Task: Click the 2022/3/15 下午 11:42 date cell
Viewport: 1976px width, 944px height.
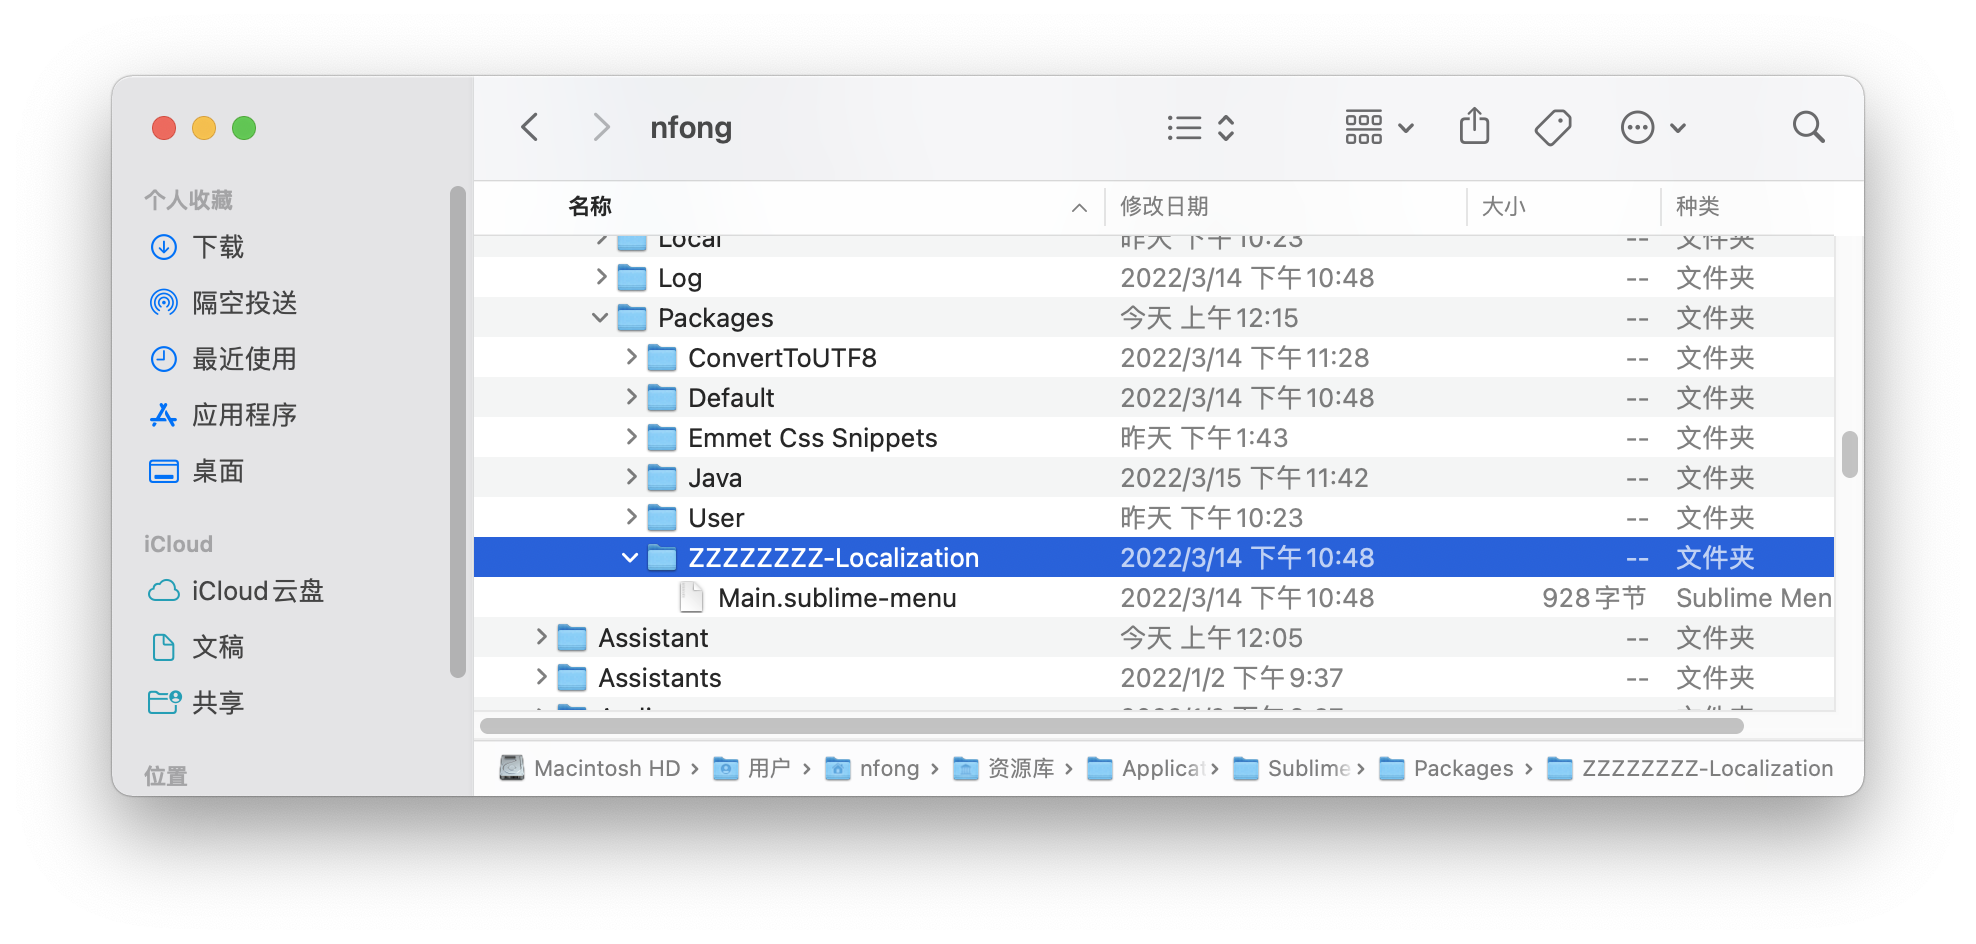Action: [x=1244, y=478]
